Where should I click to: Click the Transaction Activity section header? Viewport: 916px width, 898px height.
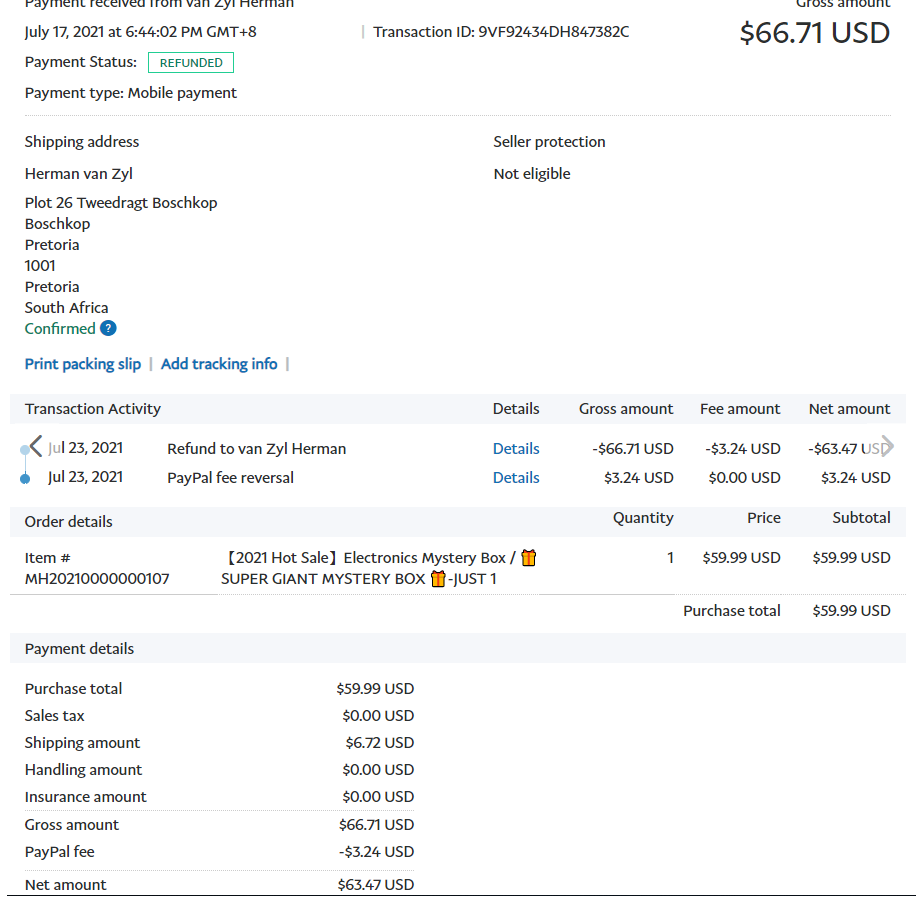click(93, 409)
